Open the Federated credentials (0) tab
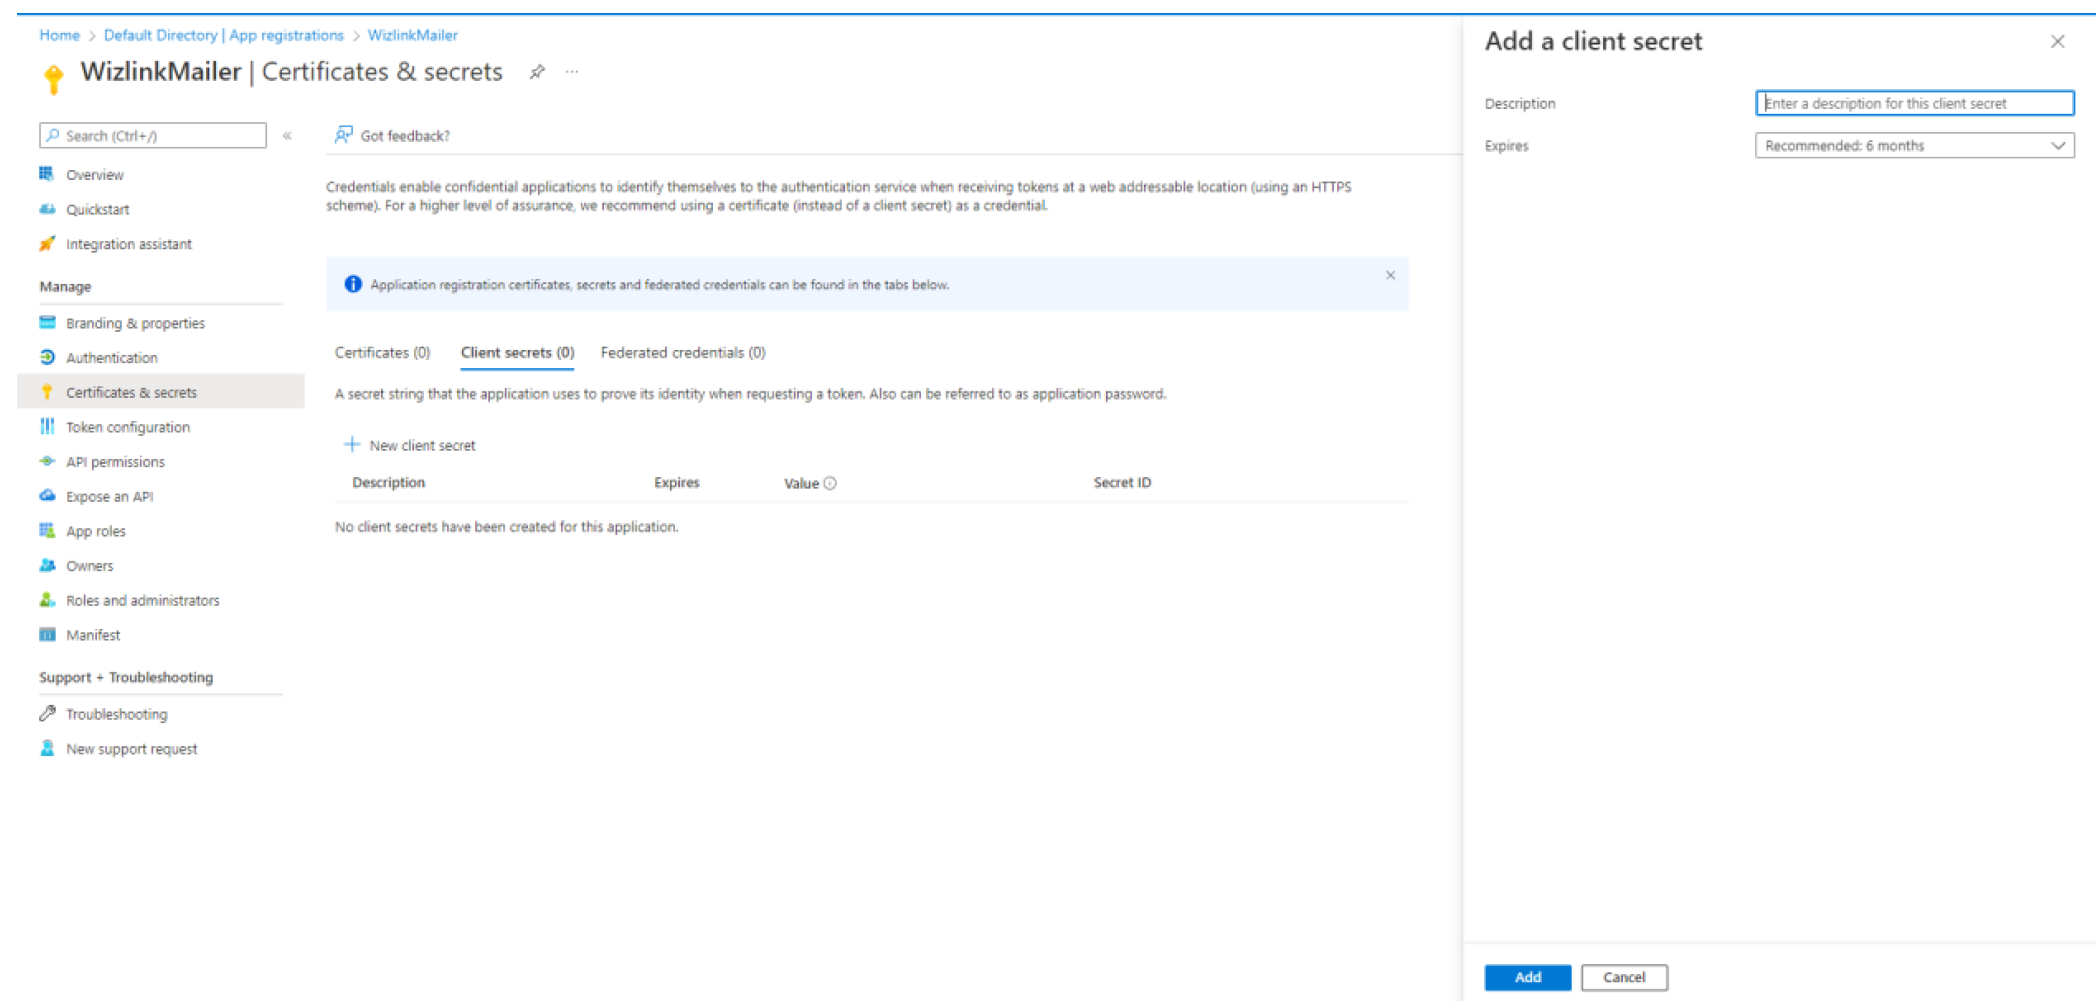This screenshot has width=2096, height=1001. pyautogui.click(x=683, y=353)
